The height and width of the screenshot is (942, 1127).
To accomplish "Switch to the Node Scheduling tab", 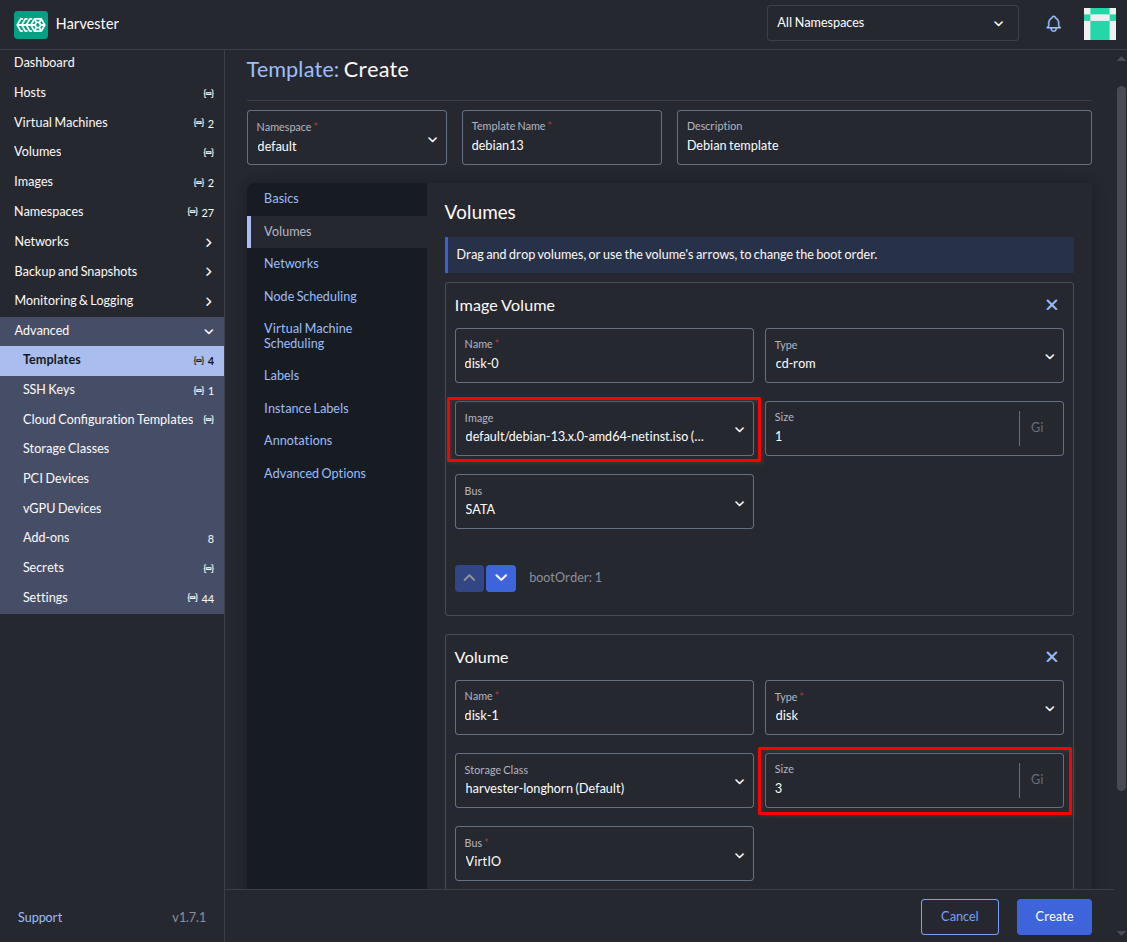I will click(x=310, y=296).
